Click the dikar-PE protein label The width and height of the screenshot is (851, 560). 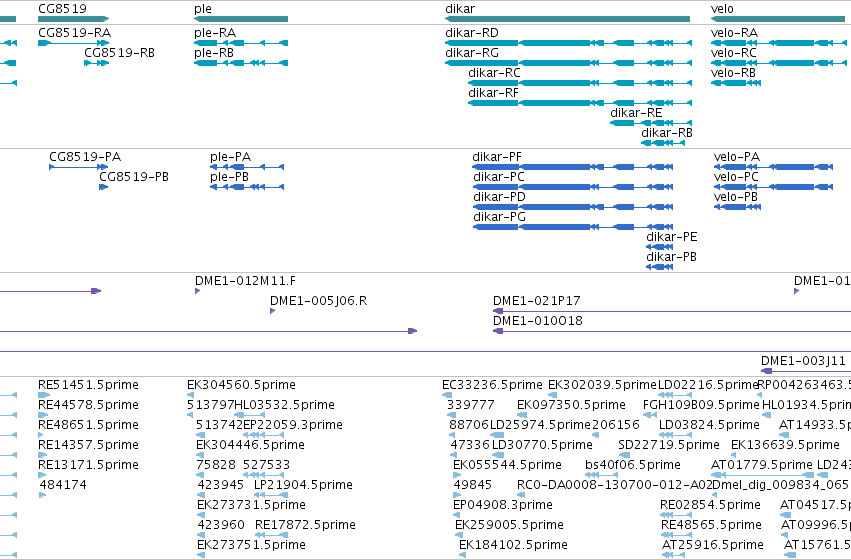click(671, 237)
